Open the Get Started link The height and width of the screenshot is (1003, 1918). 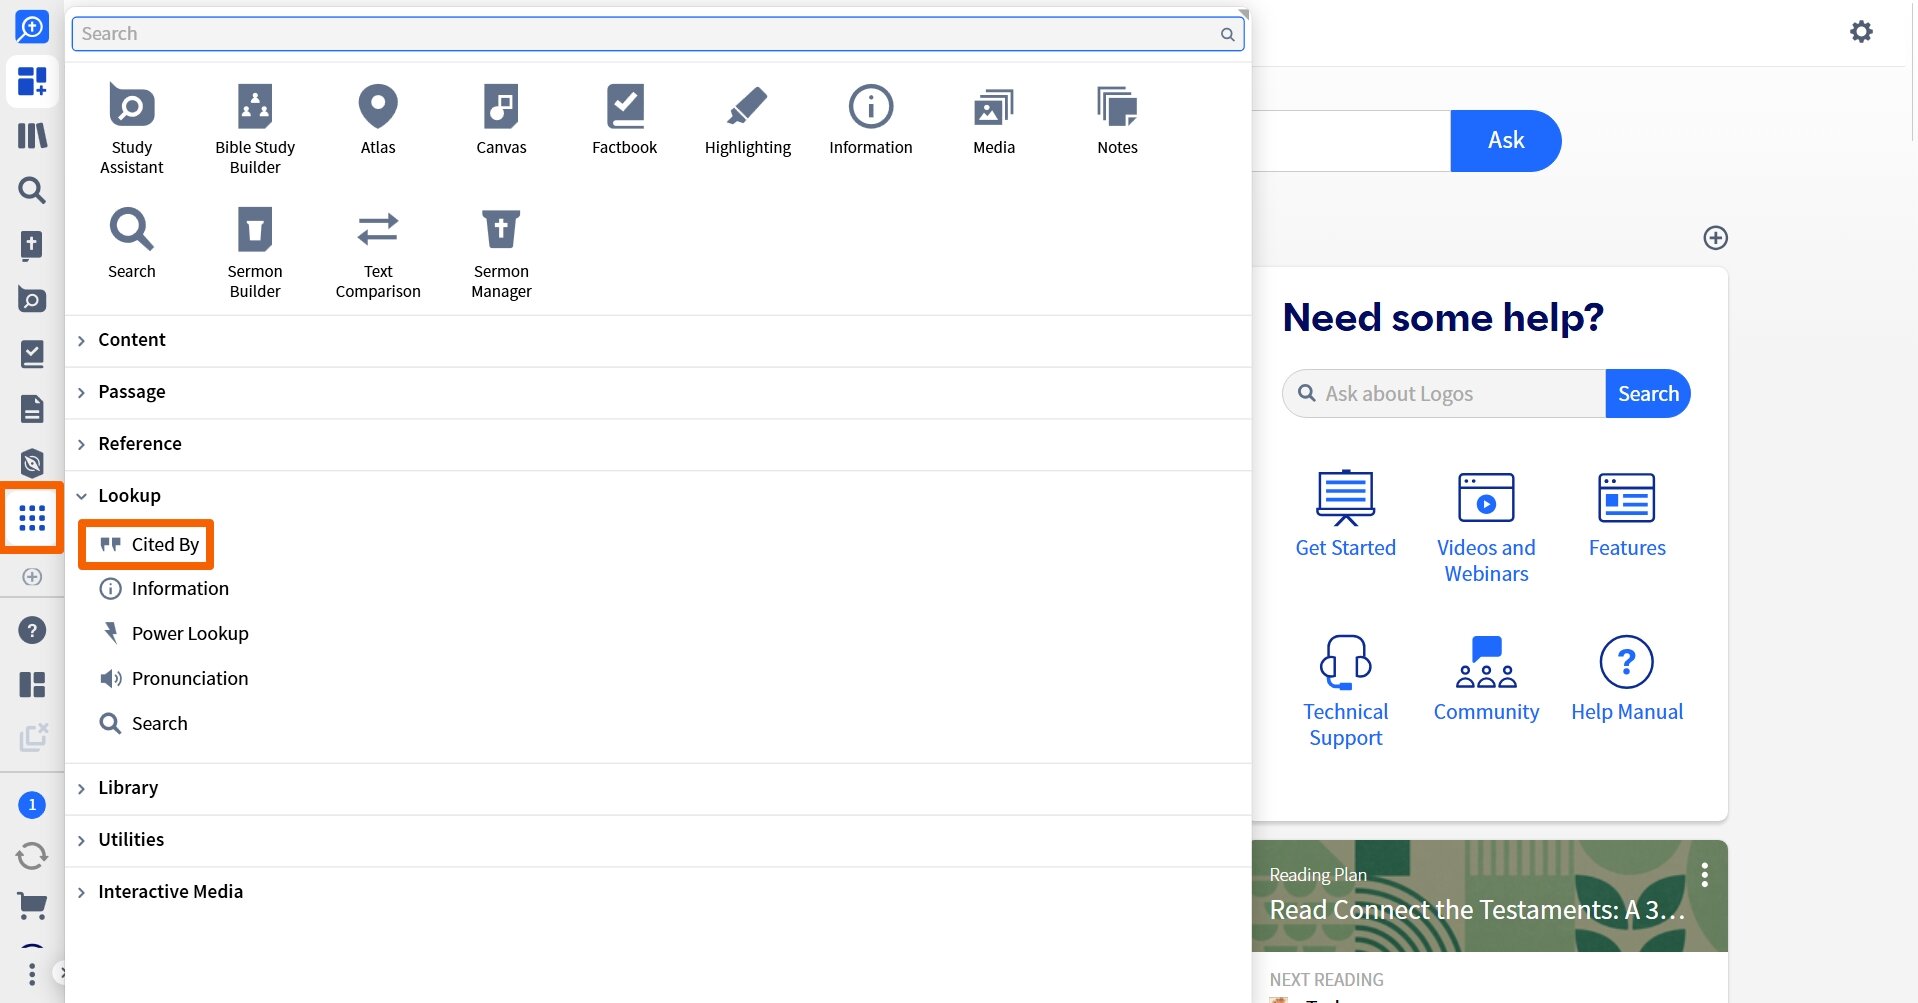click(x=1345, y=514)
